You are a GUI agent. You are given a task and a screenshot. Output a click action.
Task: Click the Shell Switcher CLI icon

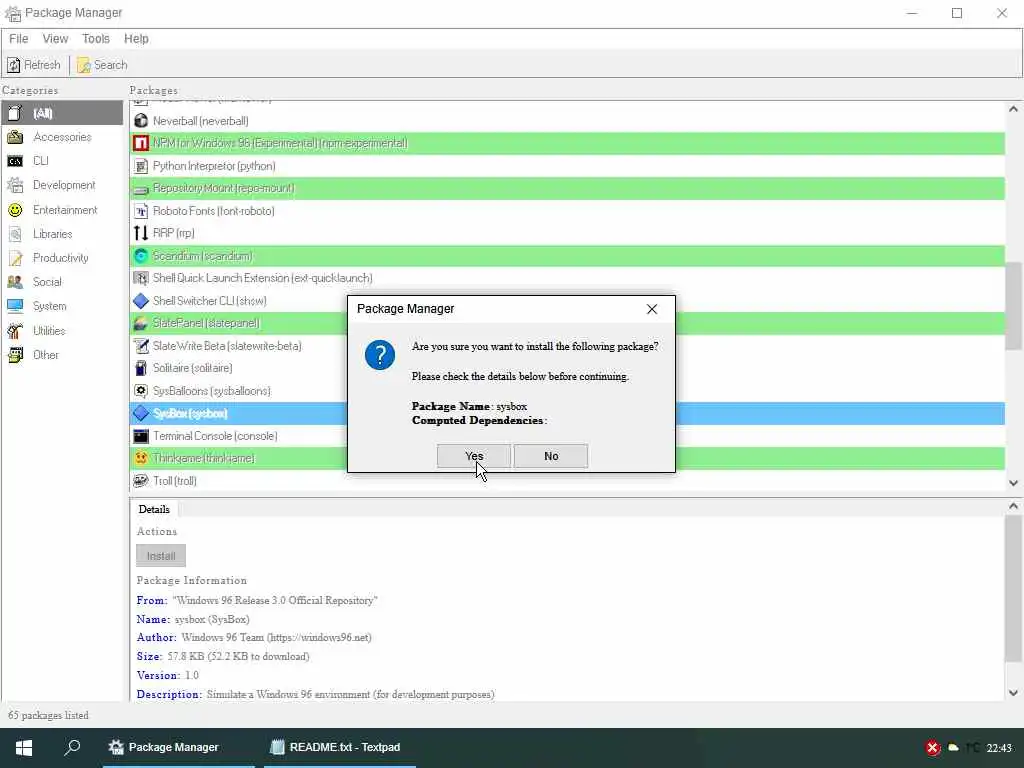click(x=140, y=301)
